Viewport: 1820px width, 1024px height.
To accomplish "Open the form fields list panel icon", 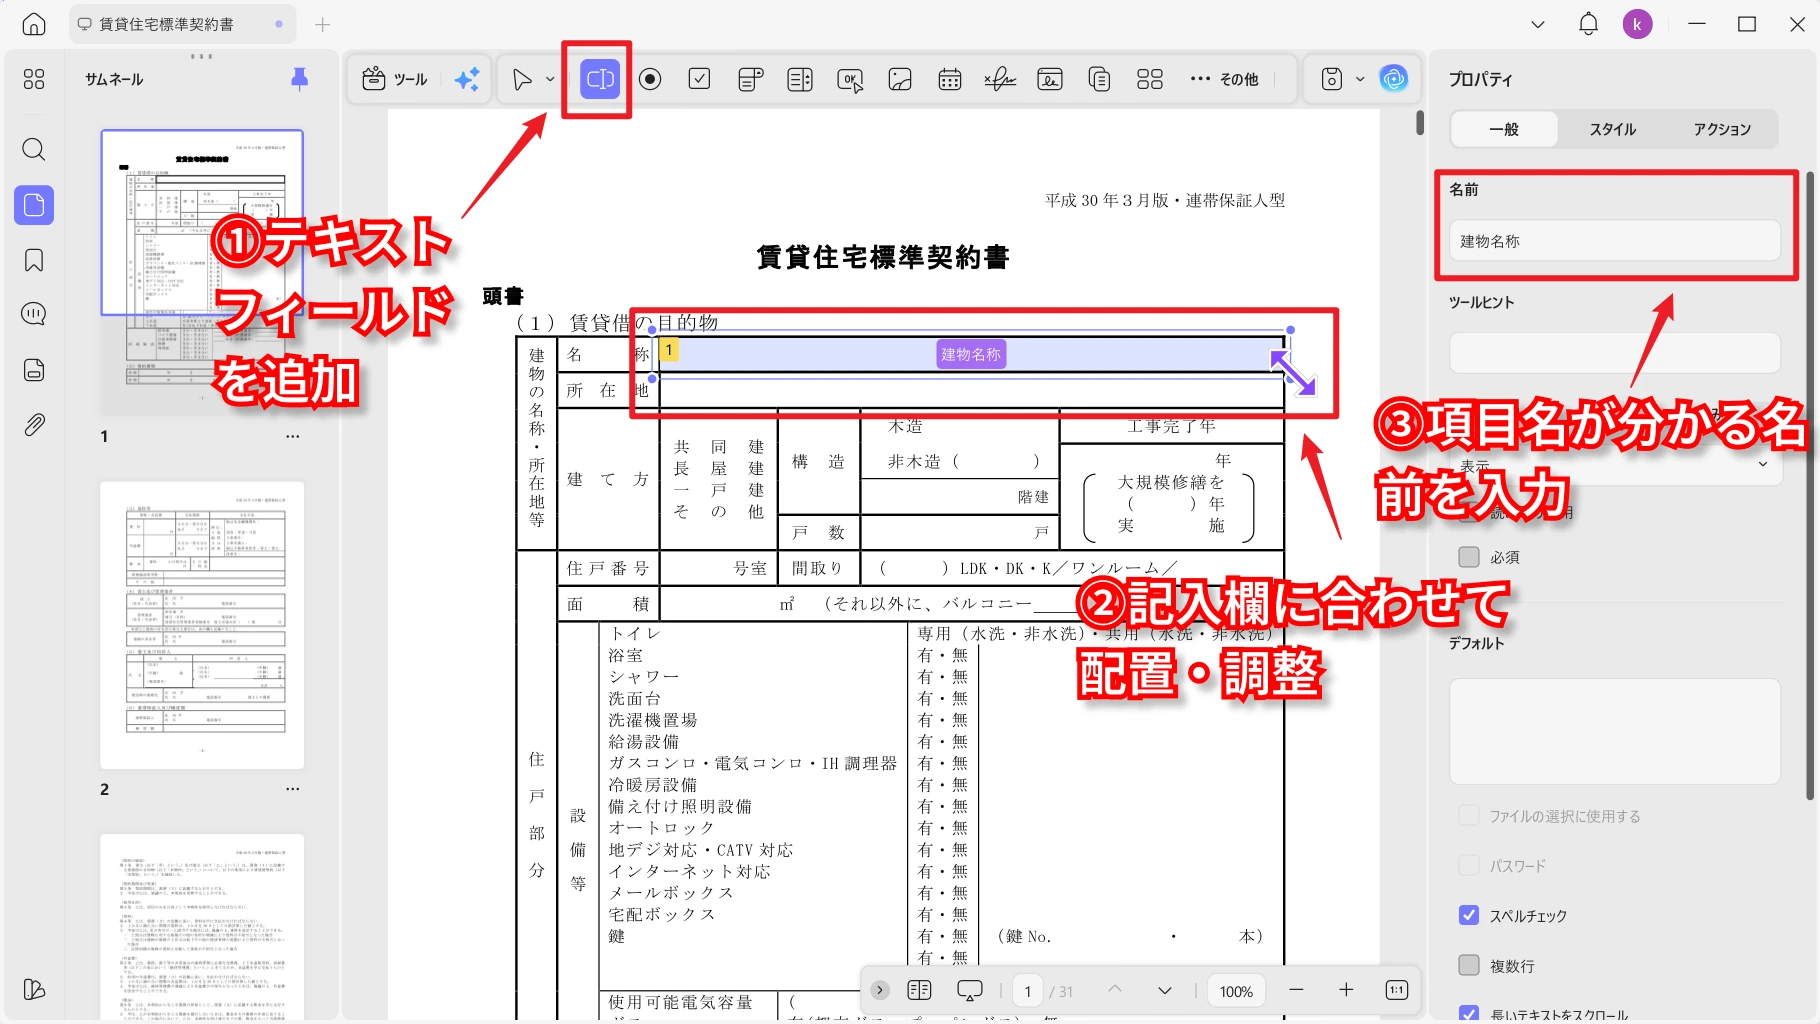I will [34, 370].
